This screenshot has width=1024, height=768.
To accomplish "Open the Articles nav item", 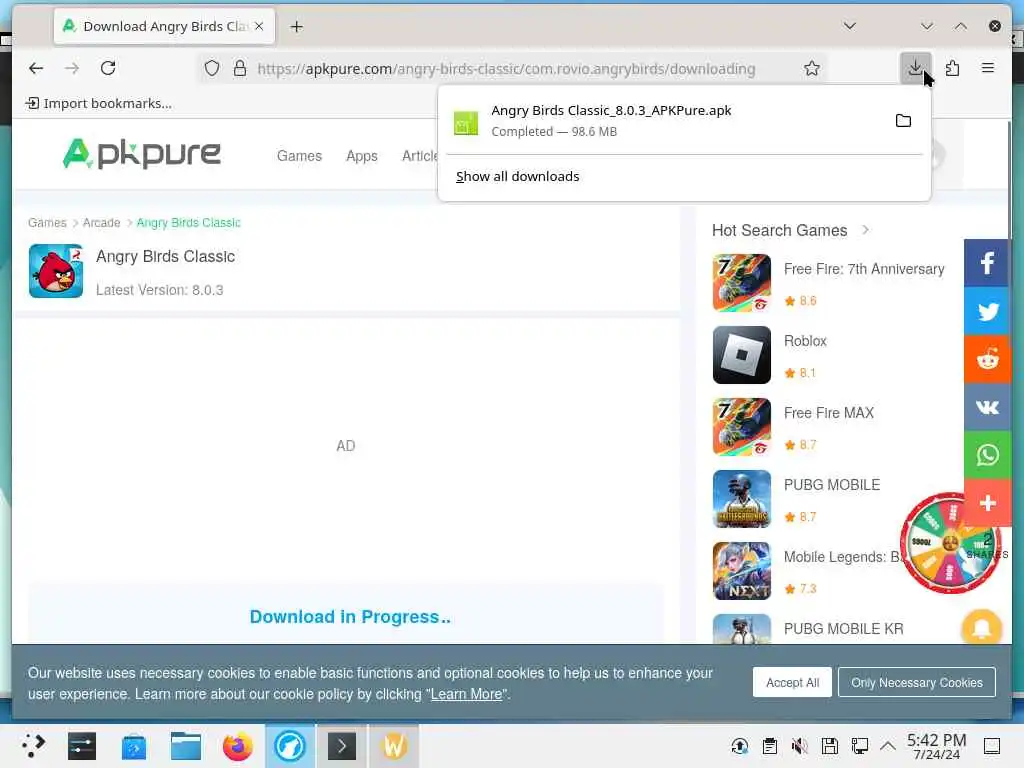I will [420, 156].
